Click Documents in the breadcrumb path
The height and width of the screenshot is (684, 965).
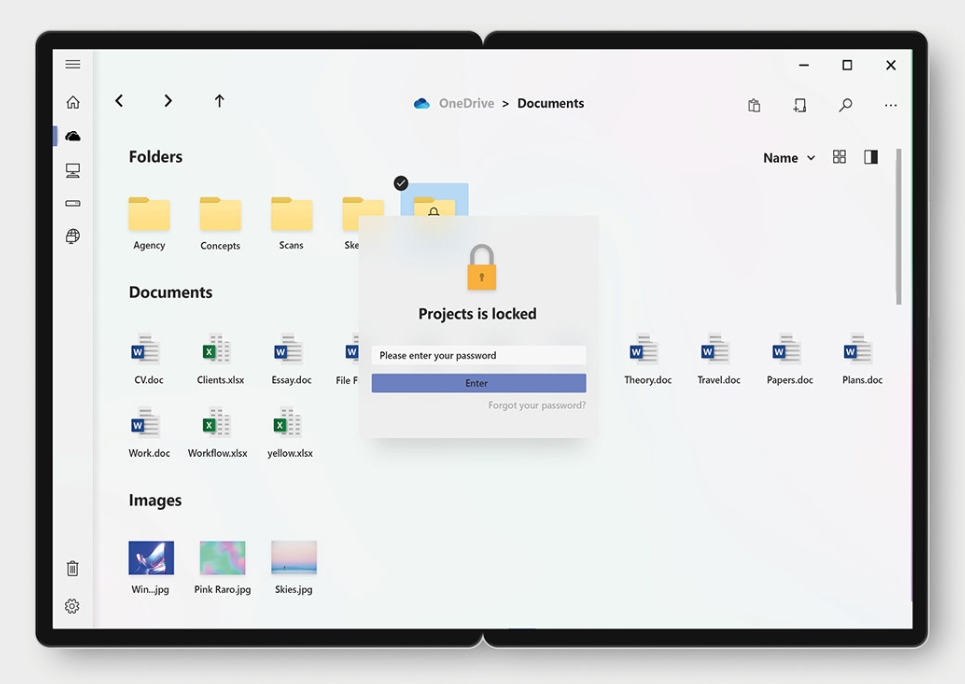550,103
